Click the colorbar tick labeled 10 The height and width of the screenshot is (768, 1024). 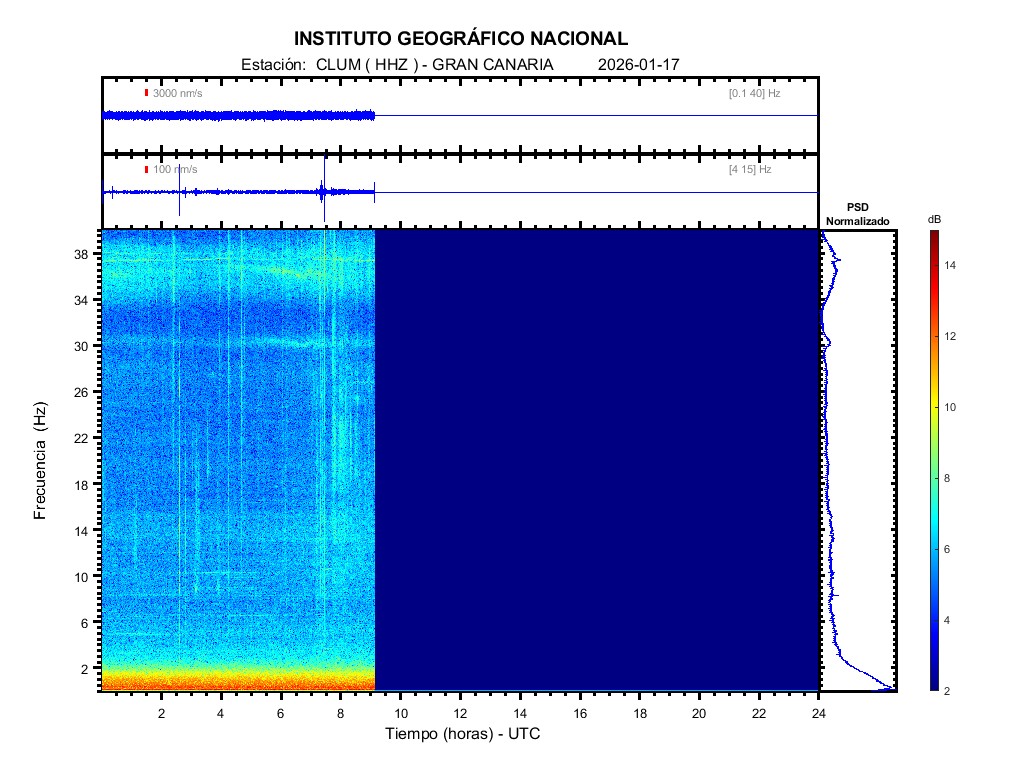pos(953,408)
